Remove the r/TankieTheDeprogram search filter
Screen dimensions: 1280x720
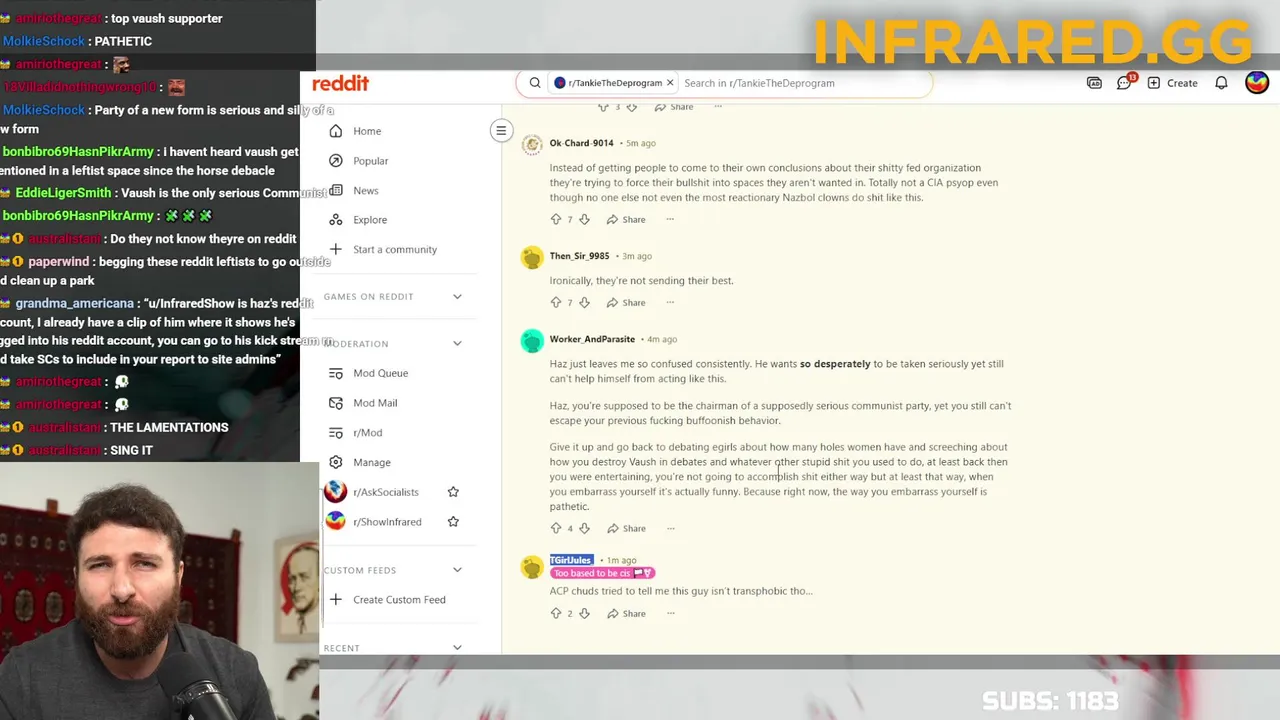click(670, 83)
